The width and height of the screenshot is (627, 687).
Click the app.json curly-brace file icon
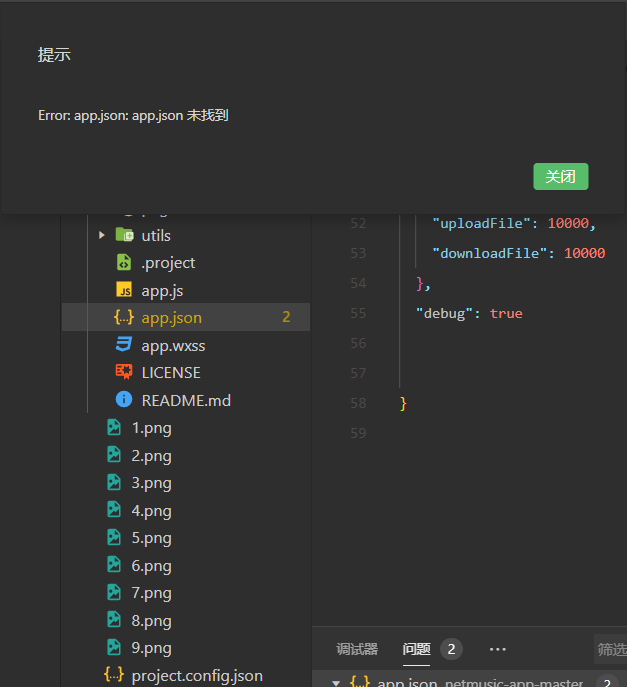coord(124,318)
